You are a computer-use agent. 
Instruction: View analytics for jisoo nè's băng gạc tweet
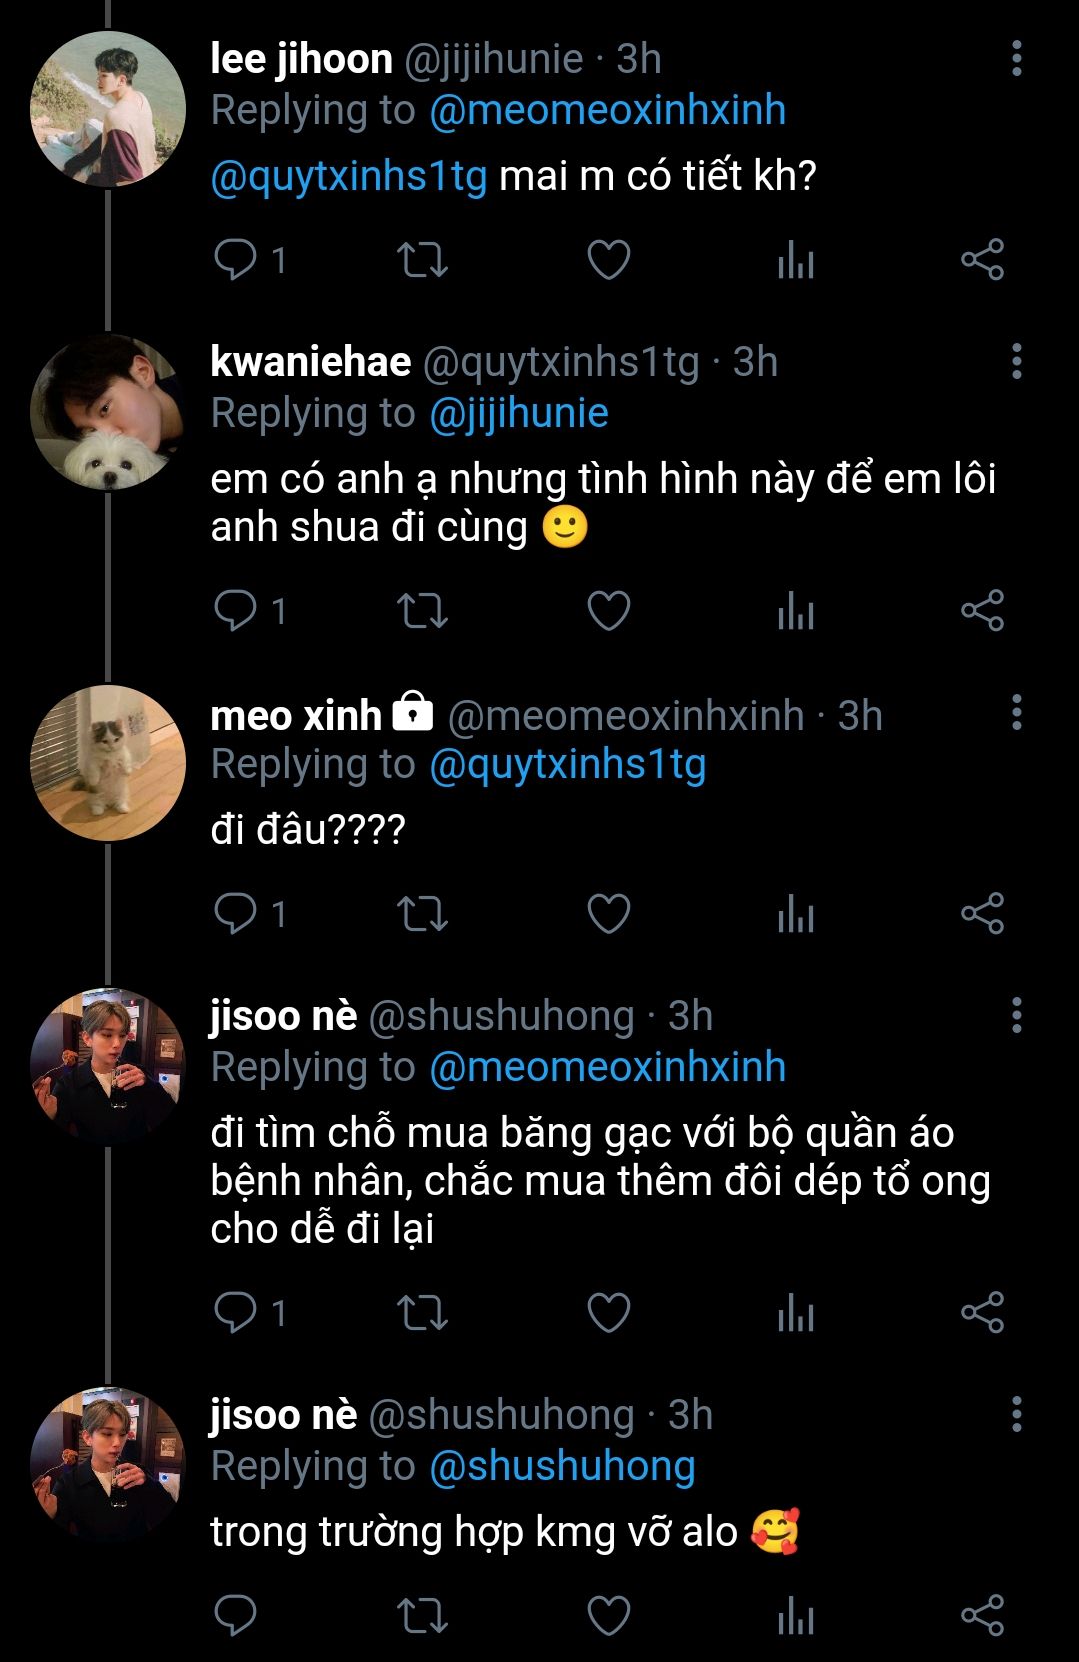click(796, 1313)
